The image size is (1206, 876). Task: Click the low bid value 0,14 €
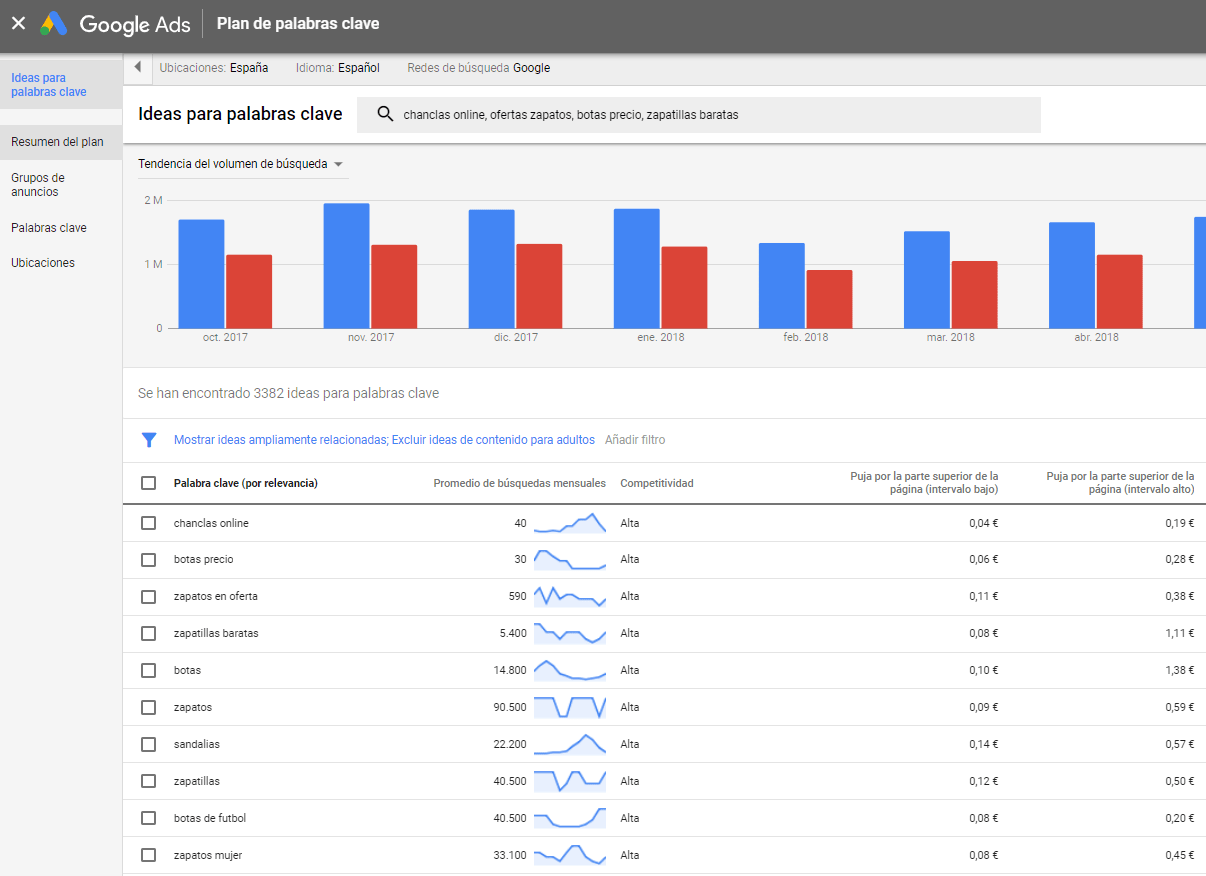[x=983, y=745]
